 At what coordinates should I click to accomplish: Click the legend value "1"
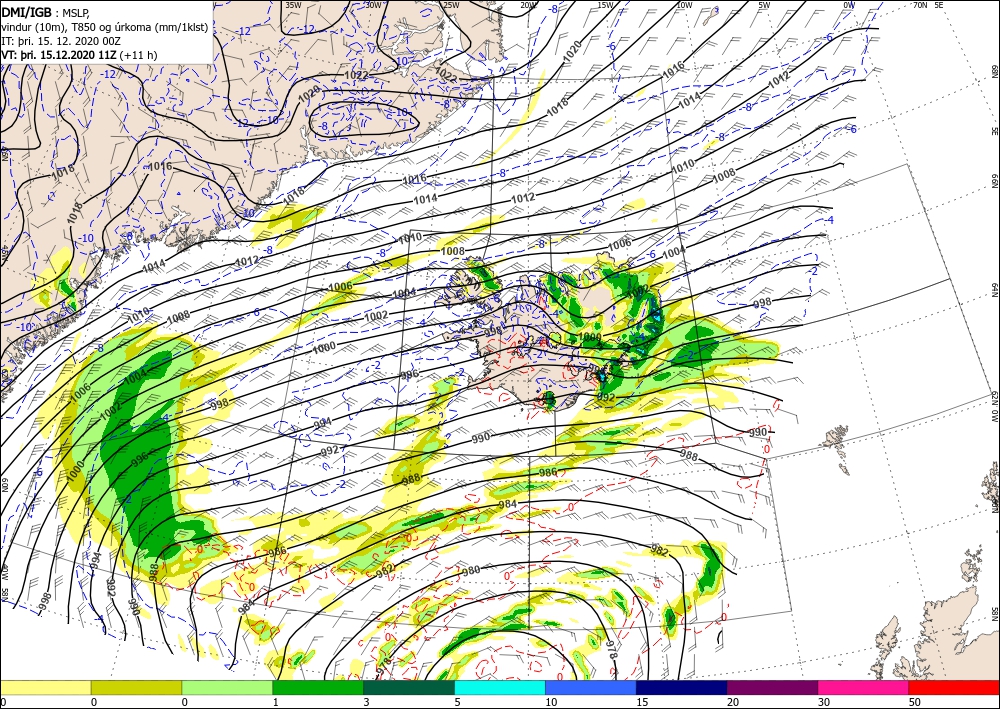(276, 702)
